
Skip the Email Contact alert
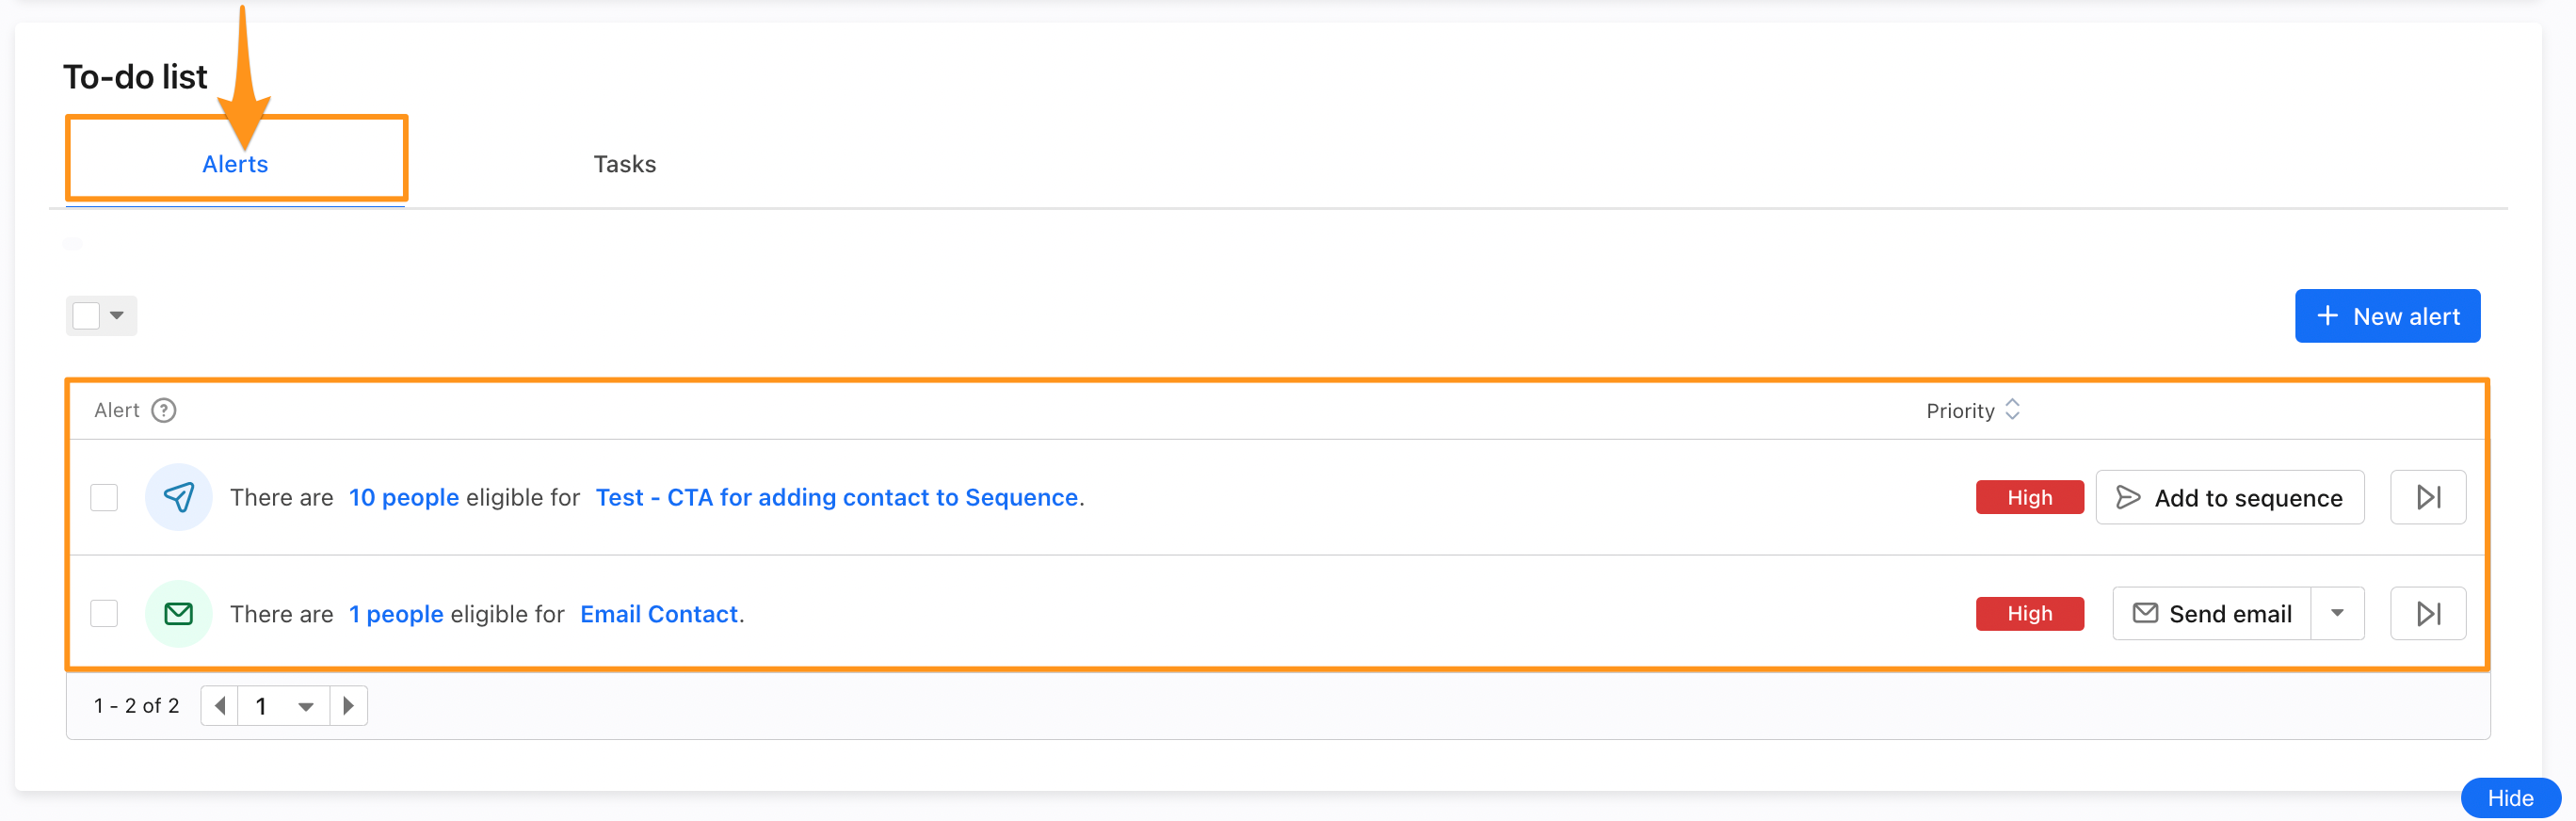coord(2428,613)
